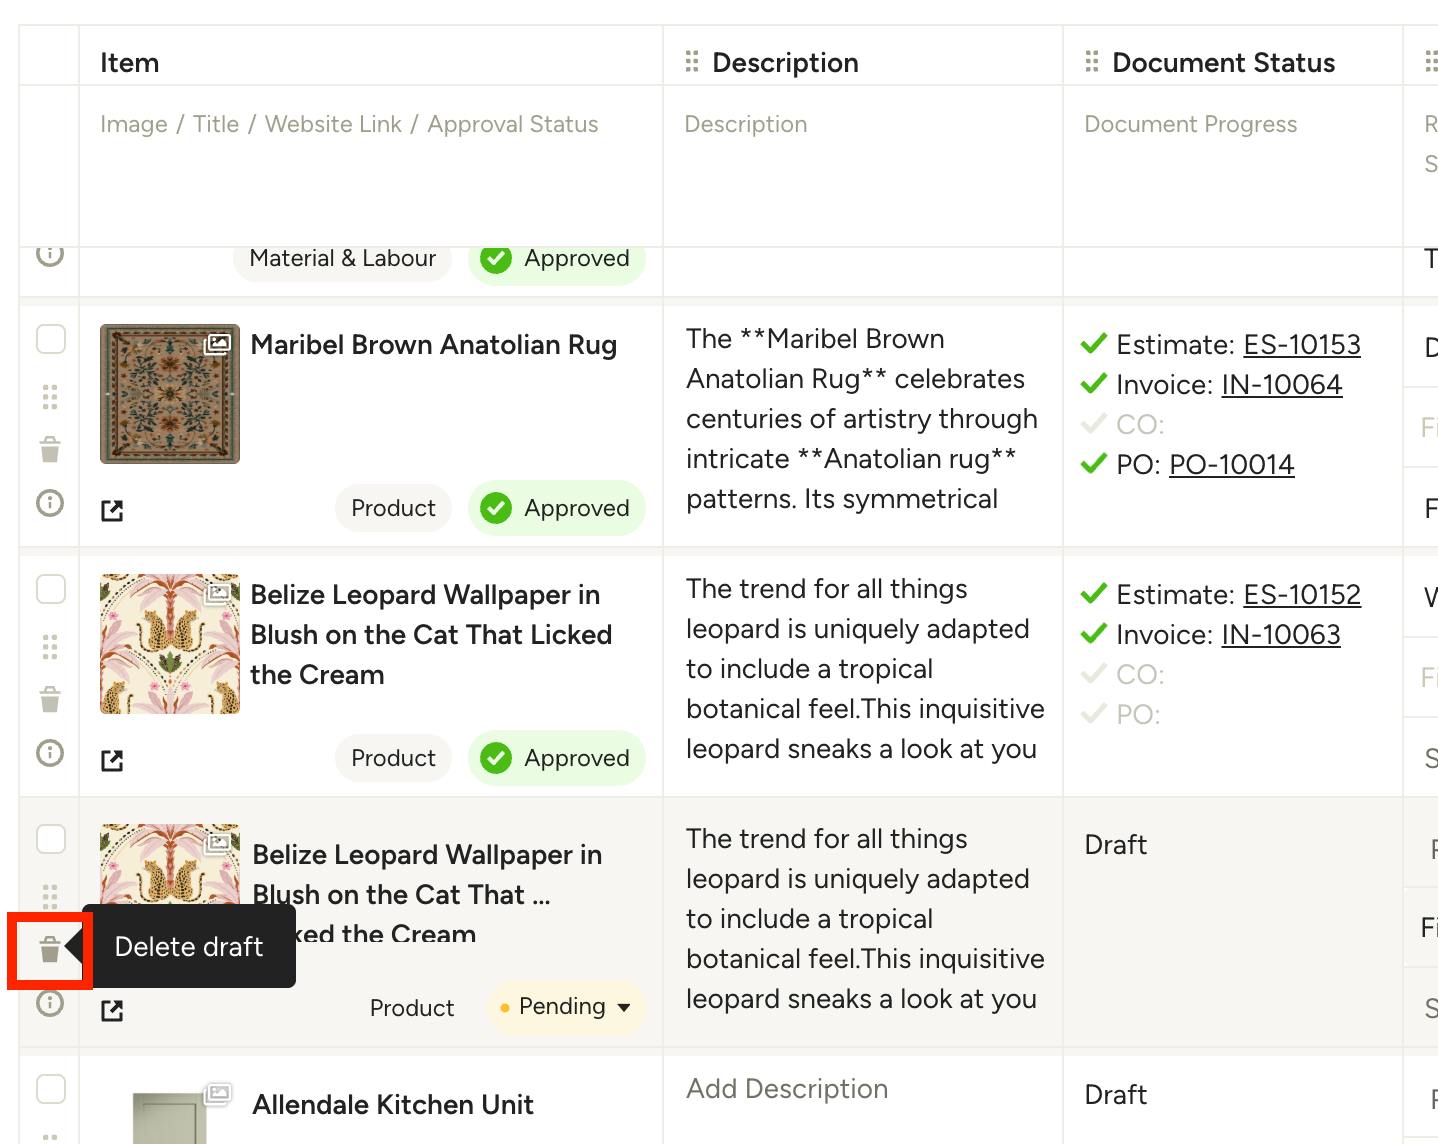Click trash icon for Maribel Brown Anatolian Rug
The height and width of the screenshot is (1144, 1438).
[50, 449]
